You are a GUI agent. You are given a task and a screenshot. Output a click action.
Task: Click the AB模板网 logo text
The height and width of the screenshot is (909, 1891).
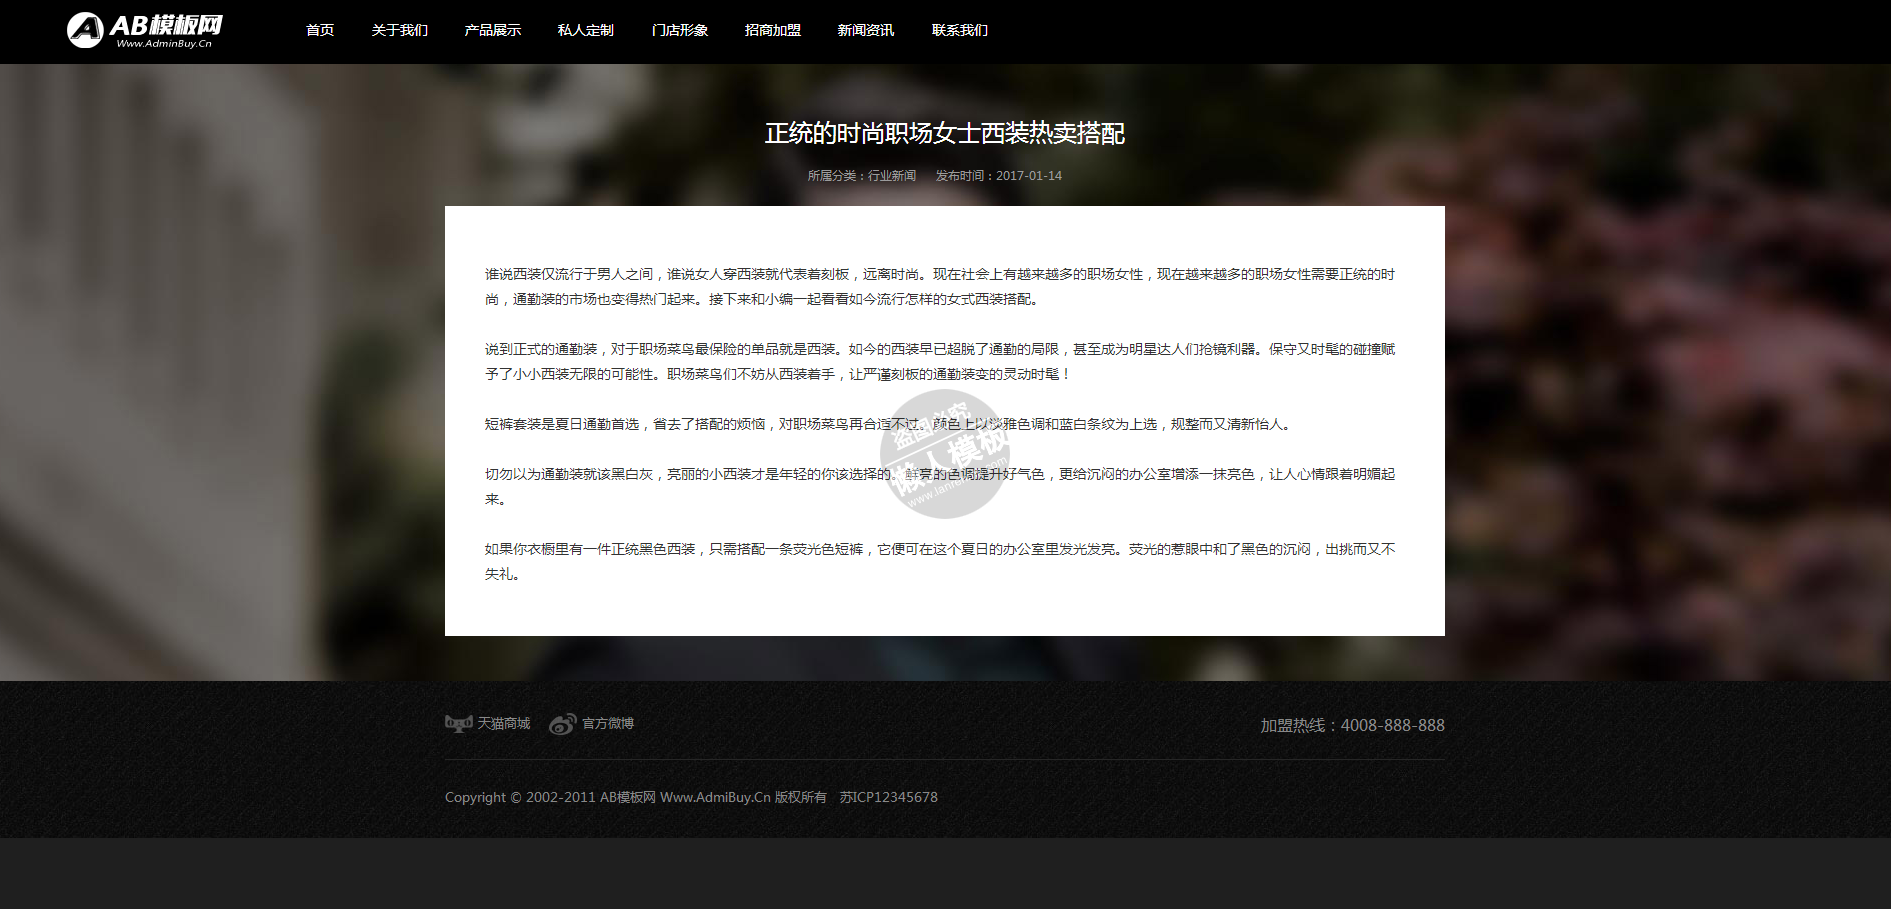point(165,27)
